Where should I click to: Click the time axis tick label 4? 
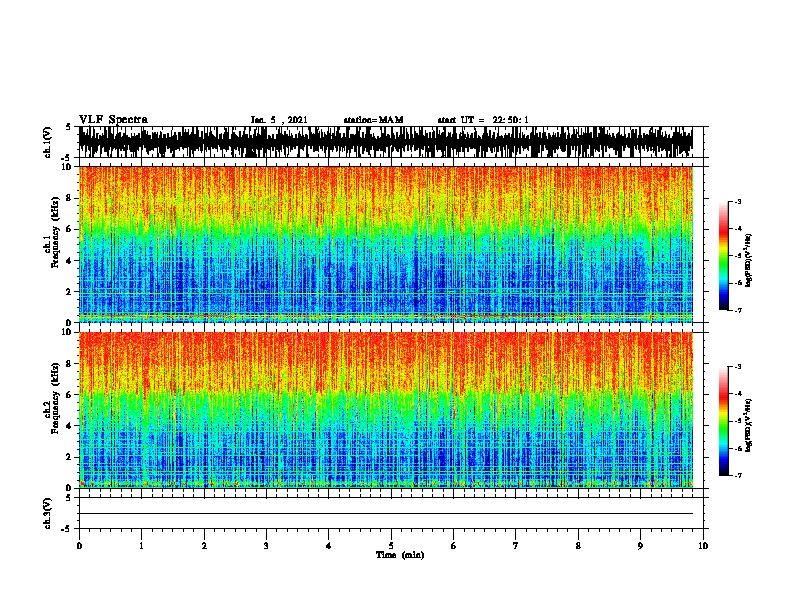329,545
